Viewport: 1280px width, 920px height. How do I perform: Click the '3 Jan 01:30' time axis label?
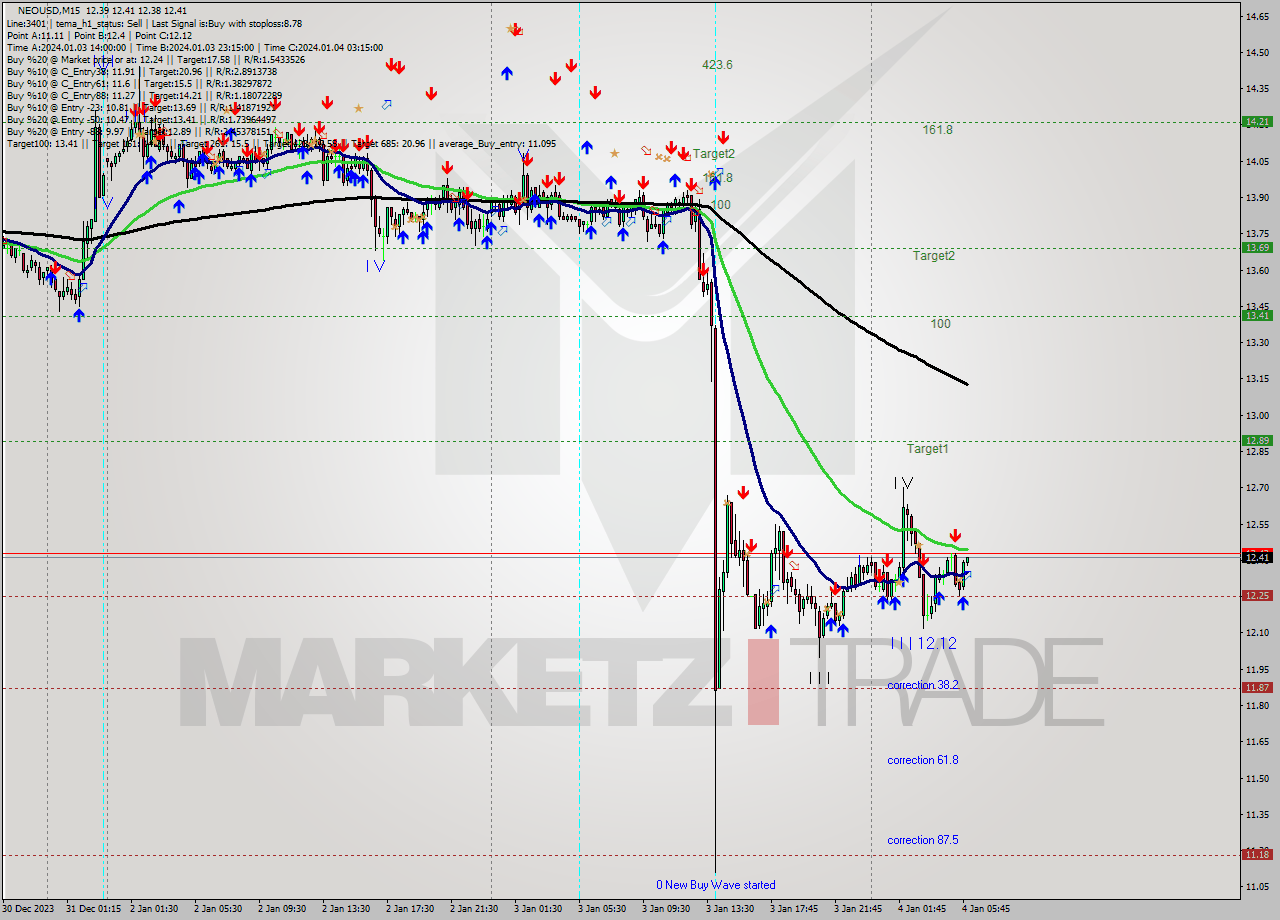coord(537,909)
